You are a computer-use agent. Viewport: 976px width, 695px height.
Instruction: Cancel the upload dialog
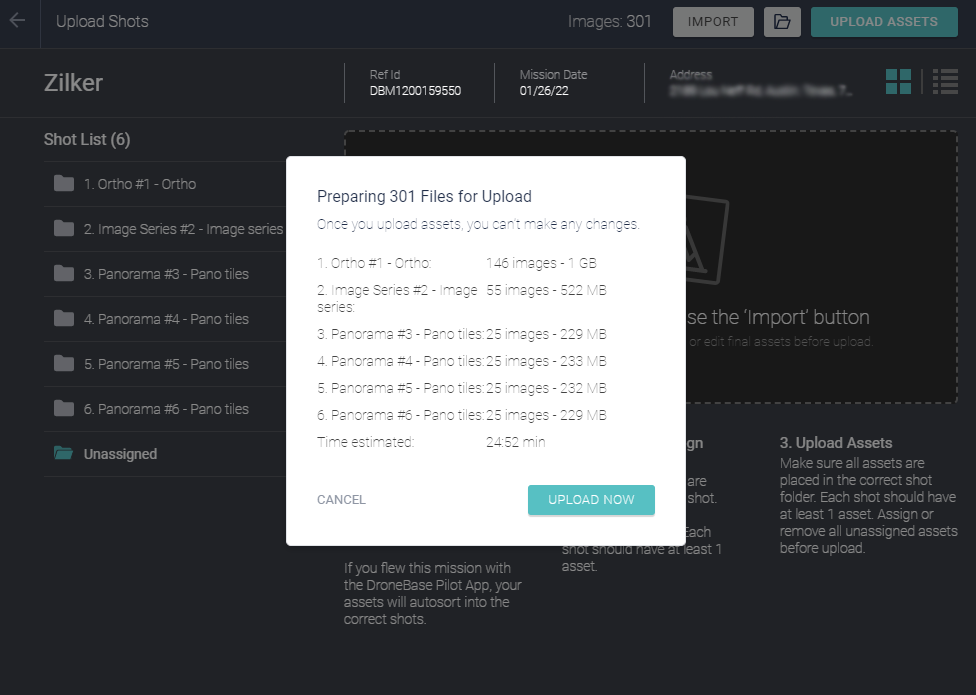click(x=341, y=500)
